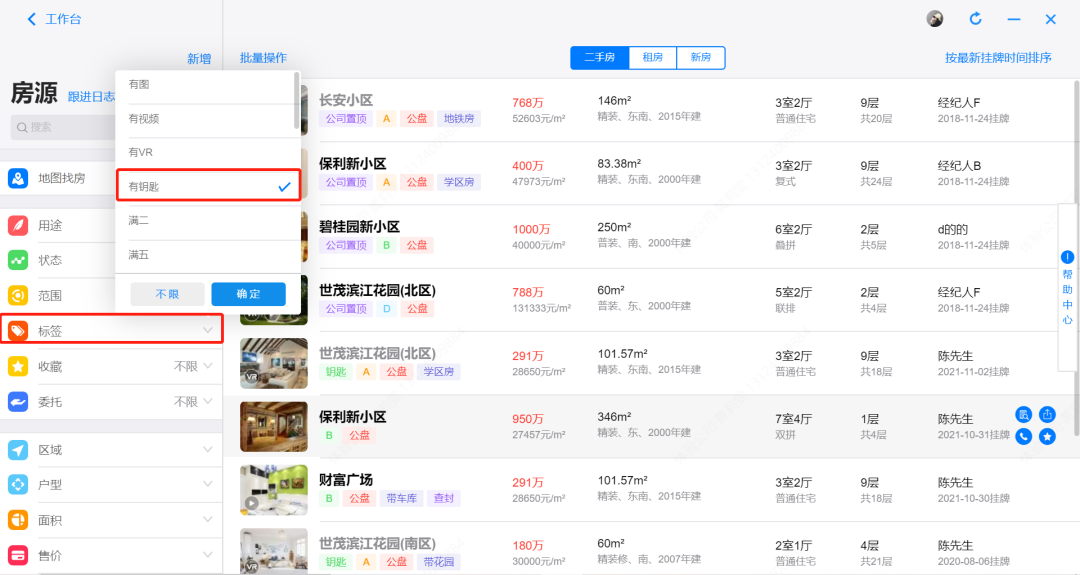Screen dimensions: 1080x575
Task: Click the favorite star icon on 950万 row
Action: tap(1047, 436)
